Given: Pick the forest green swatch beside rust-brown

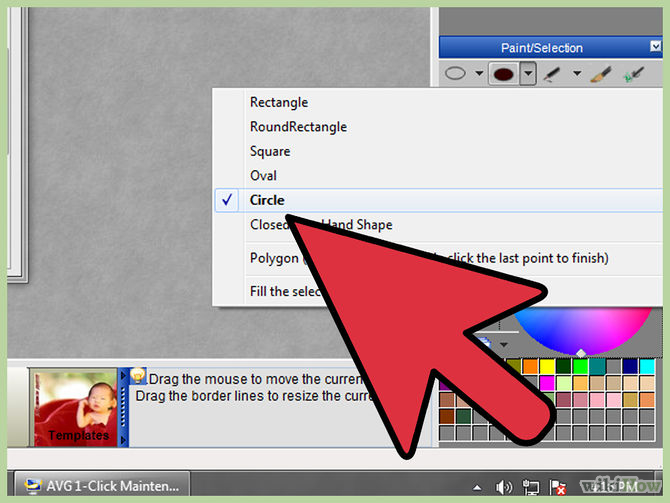Looking at the screenshot, I should [x=464, y=416].
